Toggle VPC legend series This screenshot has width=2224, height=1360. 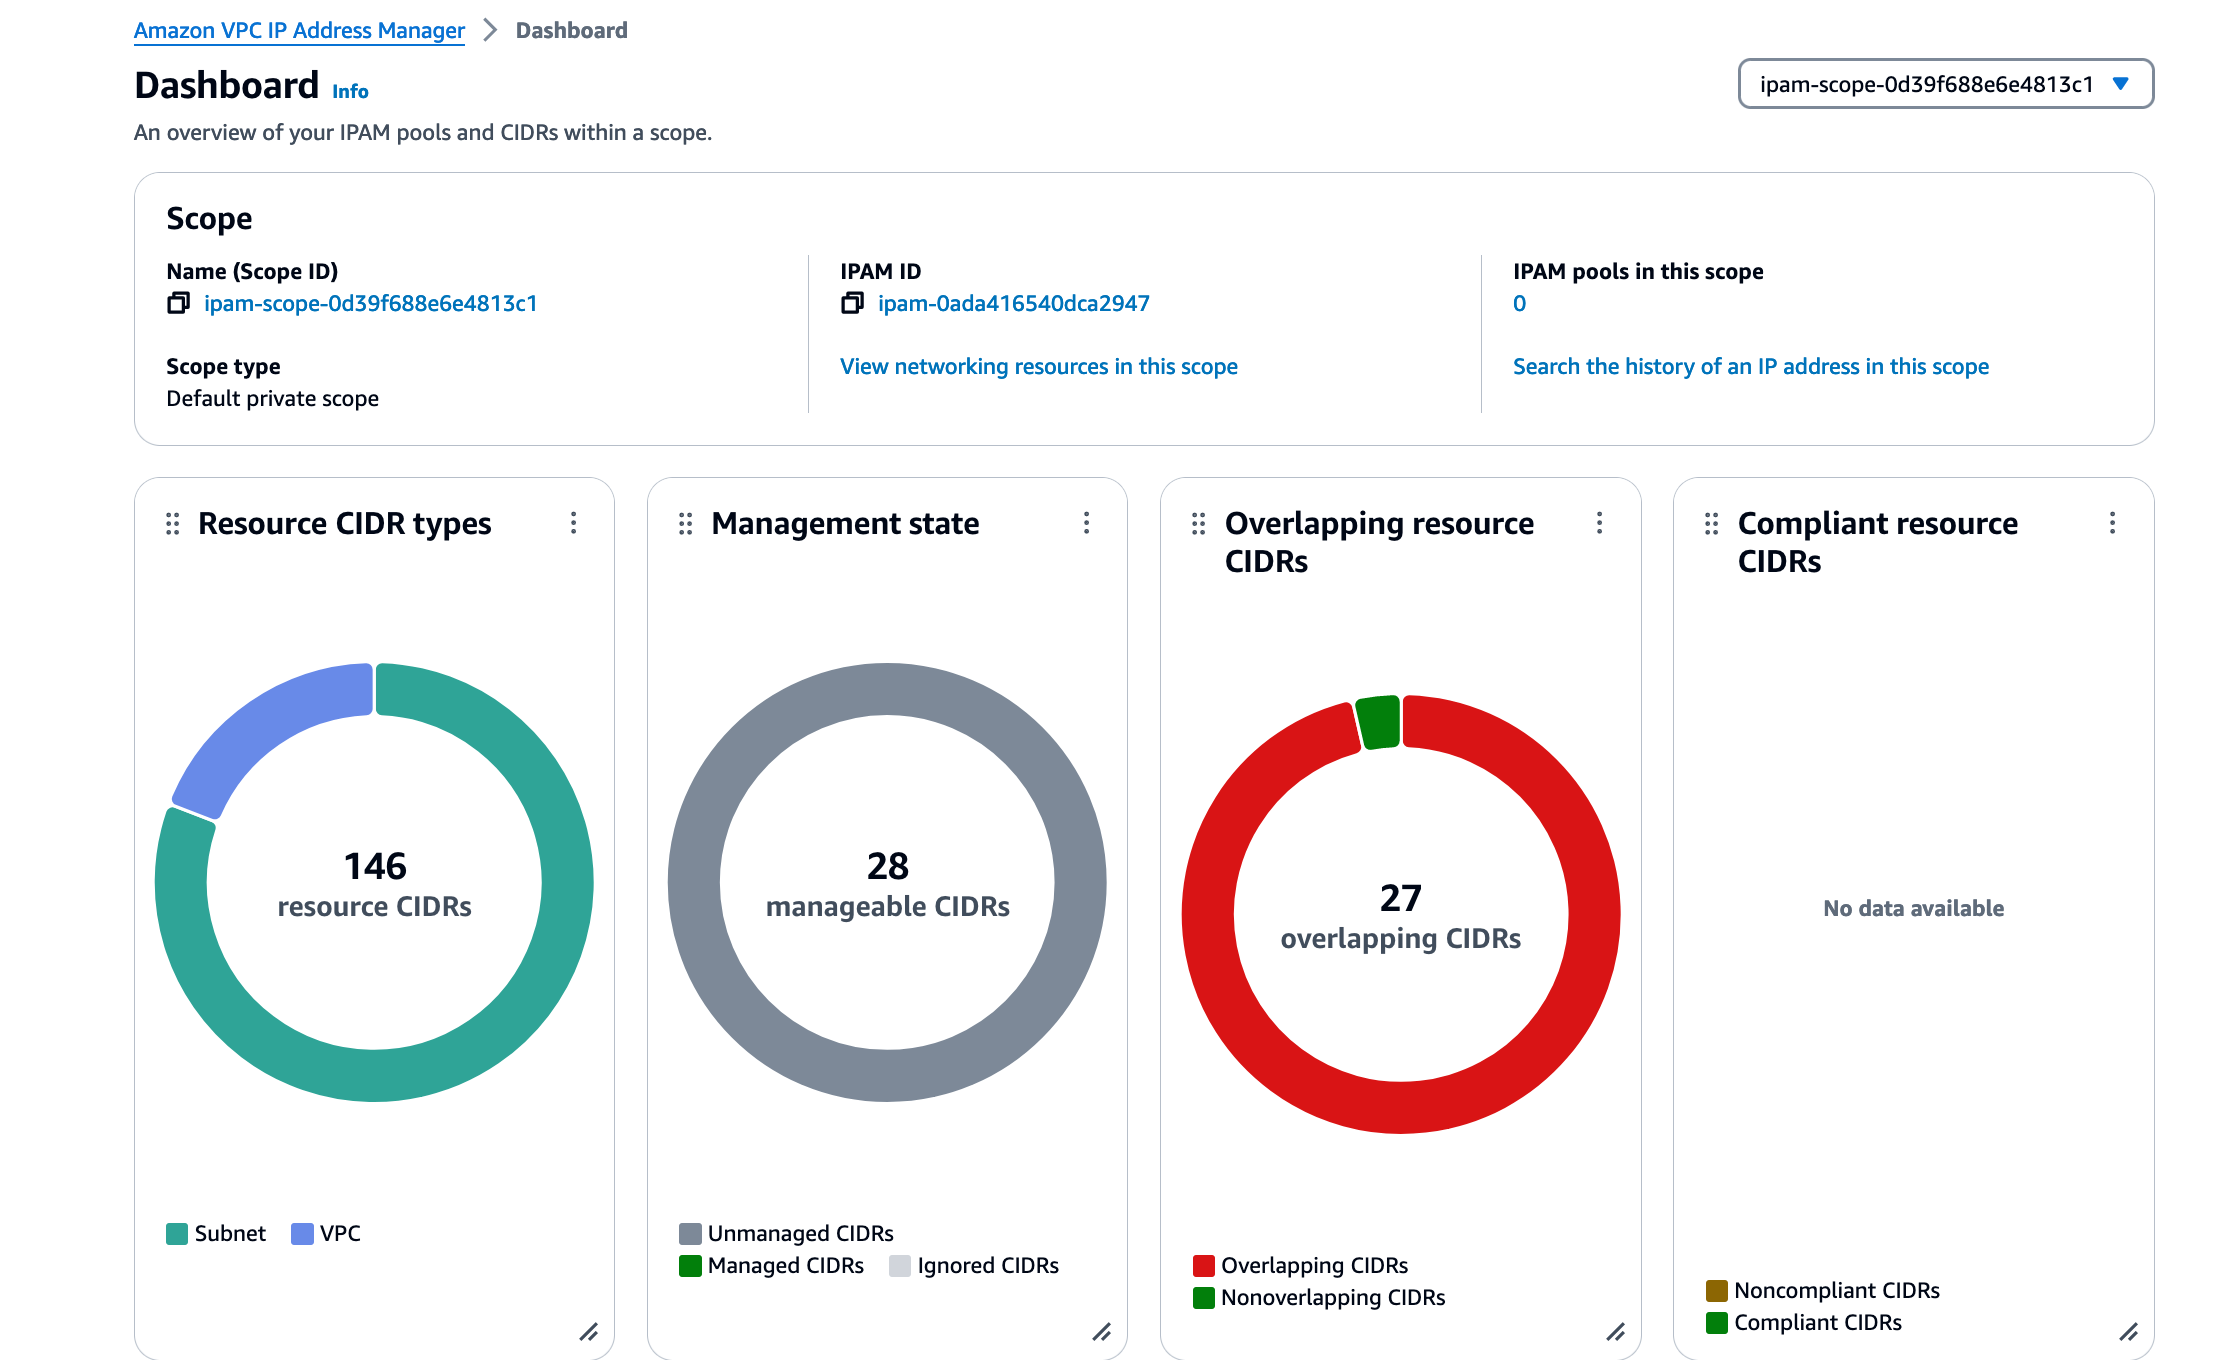pos(327,1234)
